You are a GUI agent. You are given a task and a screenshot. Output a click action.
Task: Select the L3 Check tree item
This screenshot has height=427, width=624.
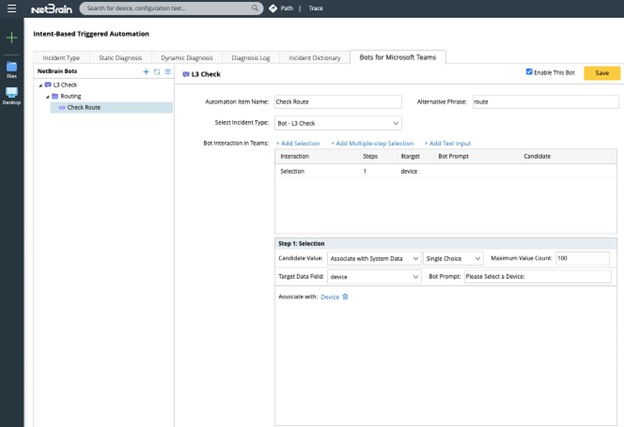click(x=65, y=85)
